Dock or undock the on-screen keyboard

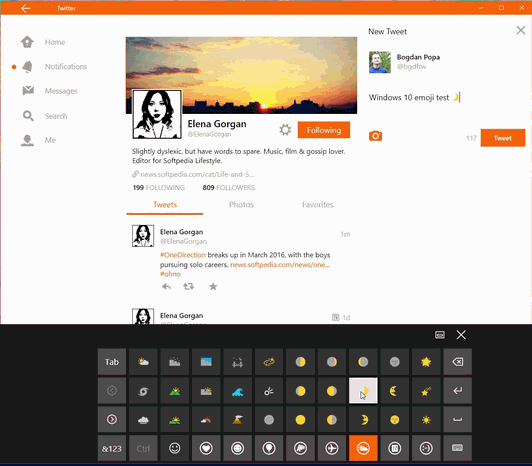pyautogui.click(x=440, y=335)
